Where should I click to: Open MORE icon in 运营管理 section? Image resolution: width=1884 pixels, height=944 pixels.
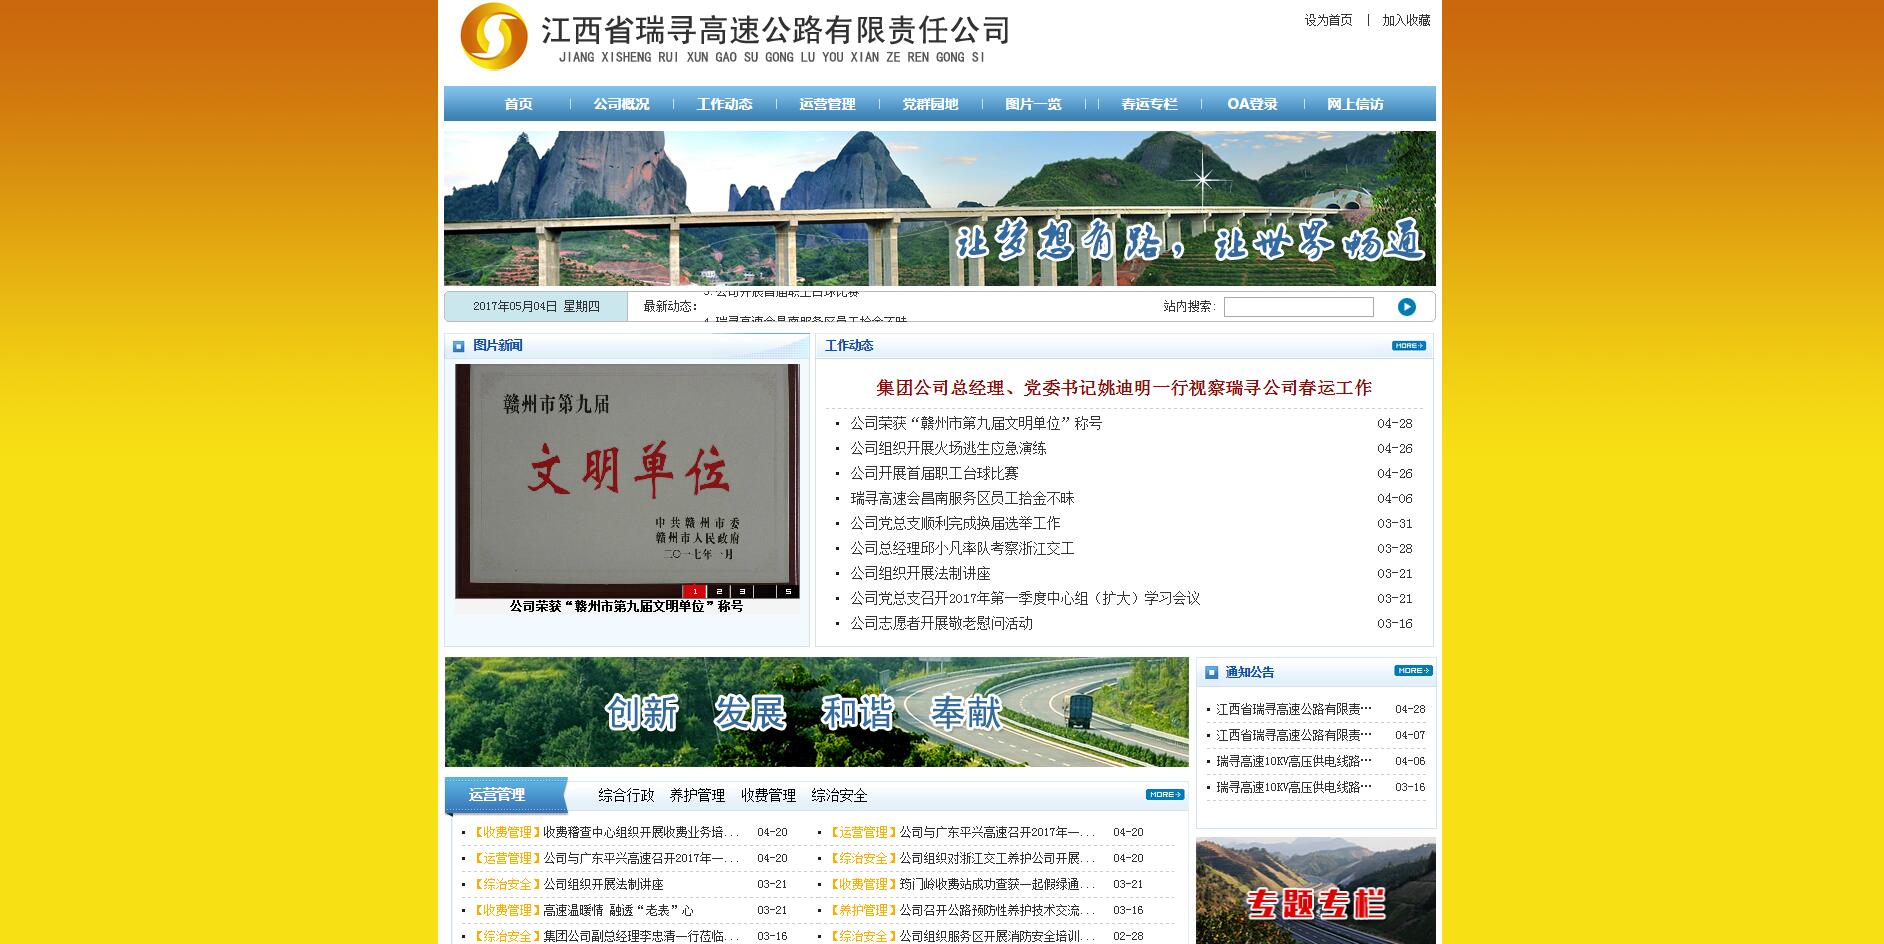click(x=1164, y=795)
